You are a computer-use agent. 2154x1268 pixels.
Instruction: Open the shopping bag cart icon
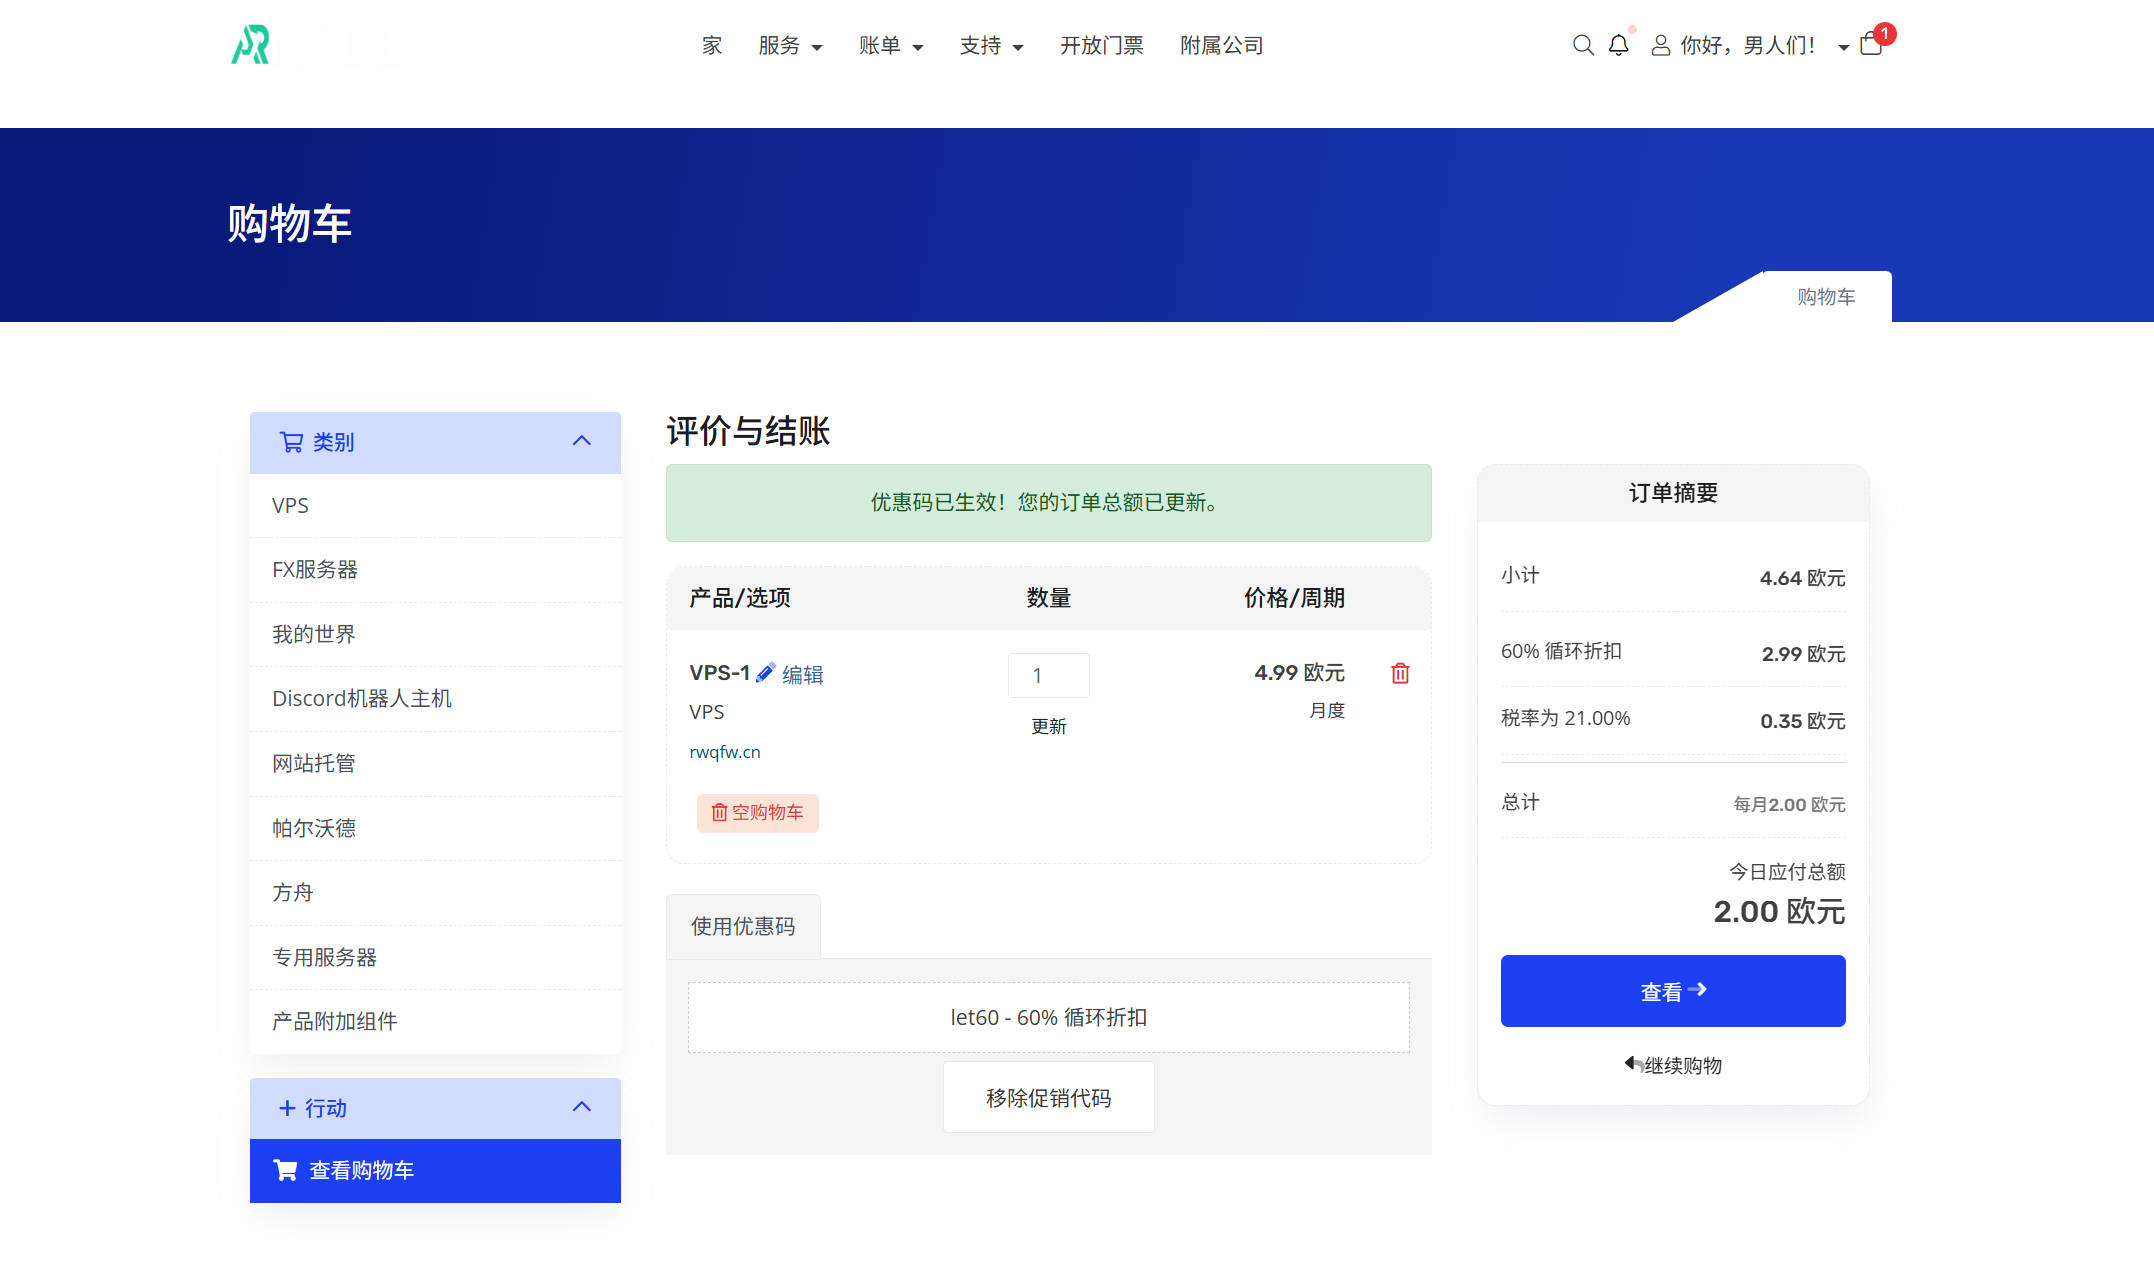coord(1871,45)
